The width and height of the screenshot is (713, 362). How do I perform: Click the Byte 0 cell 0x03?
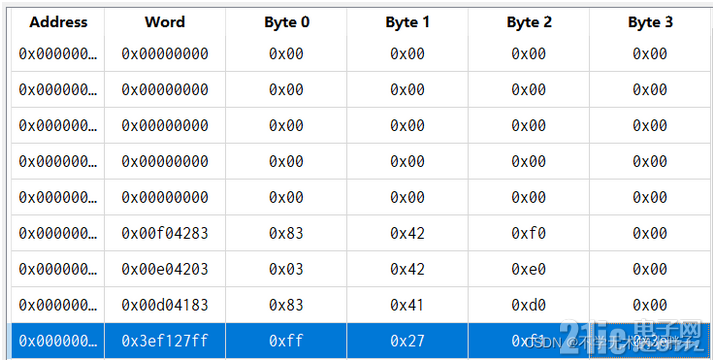point(286,269)
